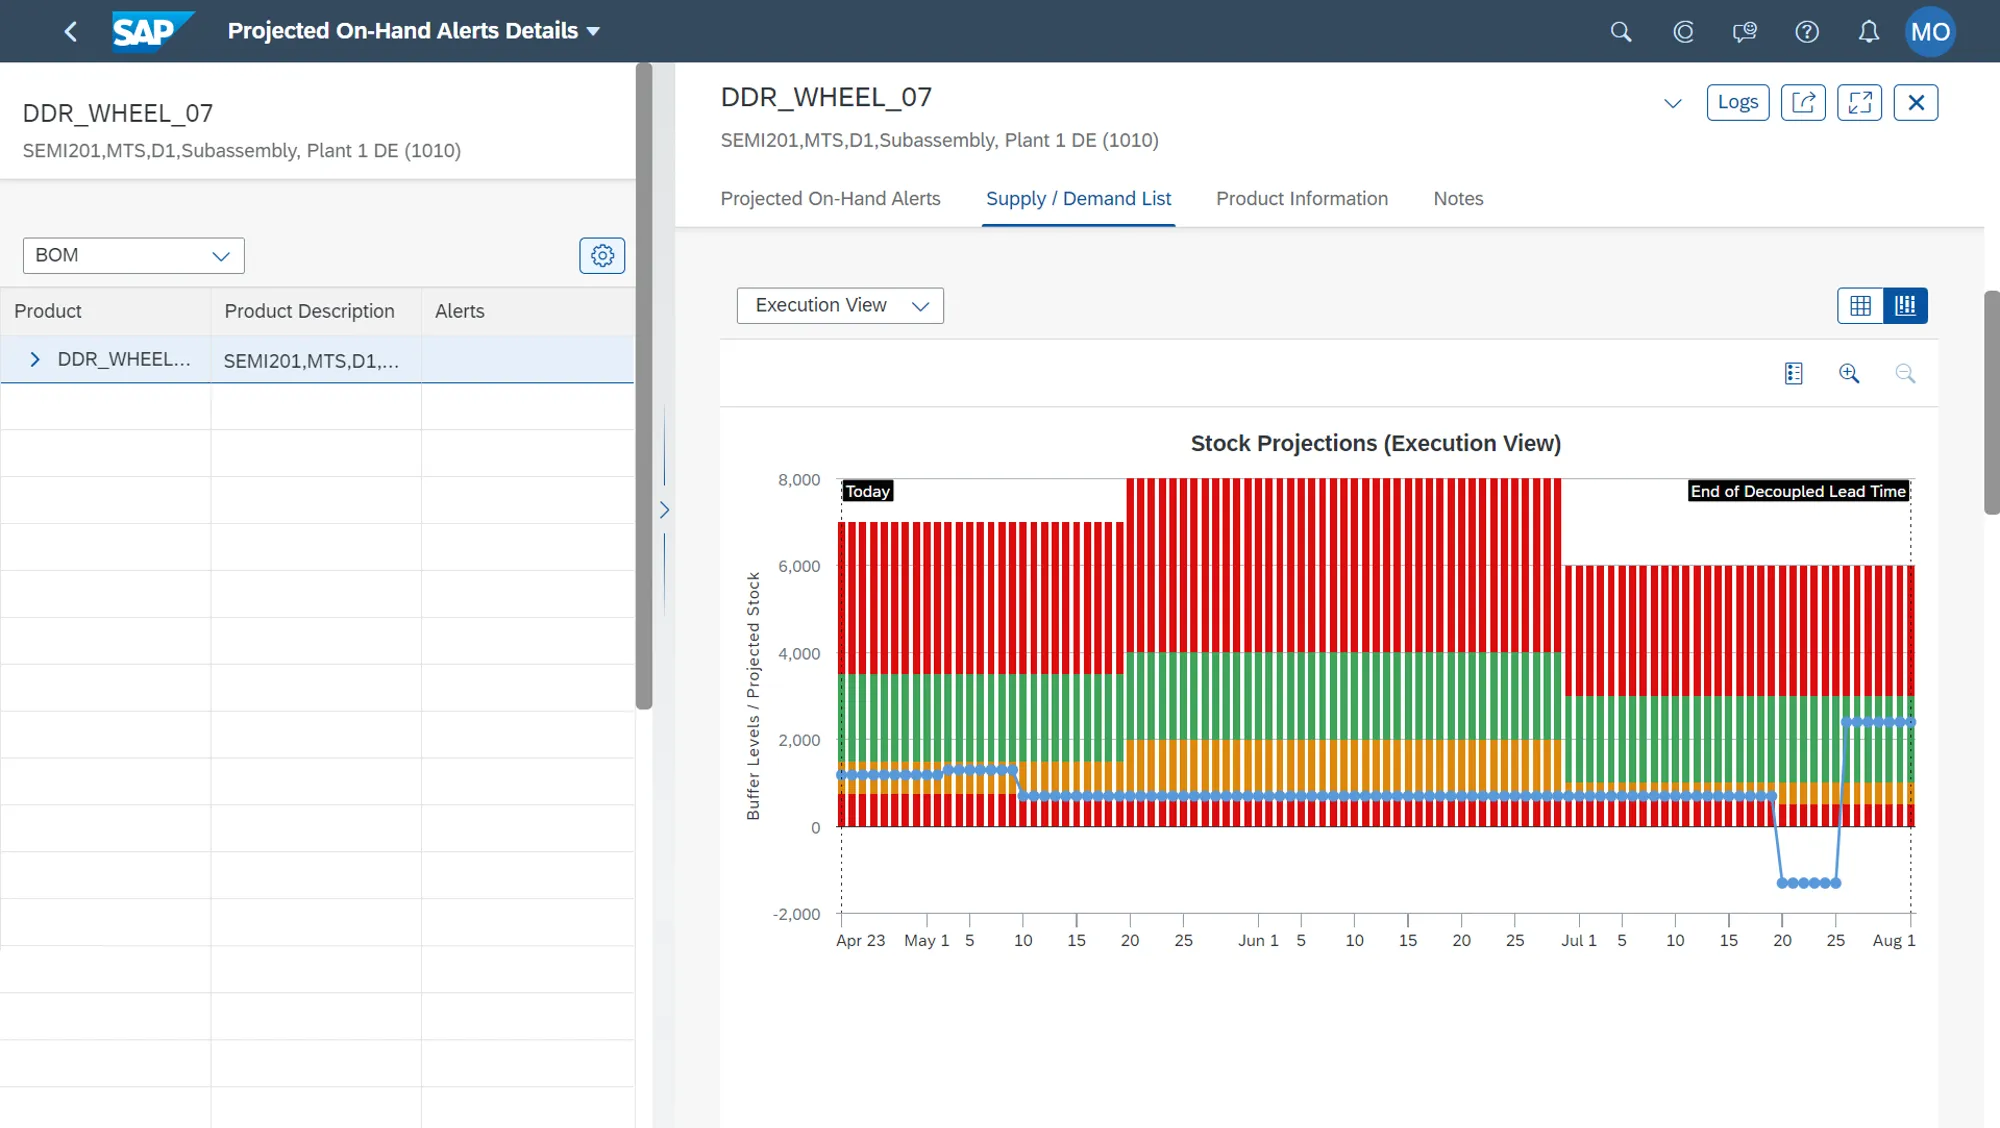Viewport: 2000px width, 1128px height.
Task: Click the Logs button
Action: (1737, 103)
